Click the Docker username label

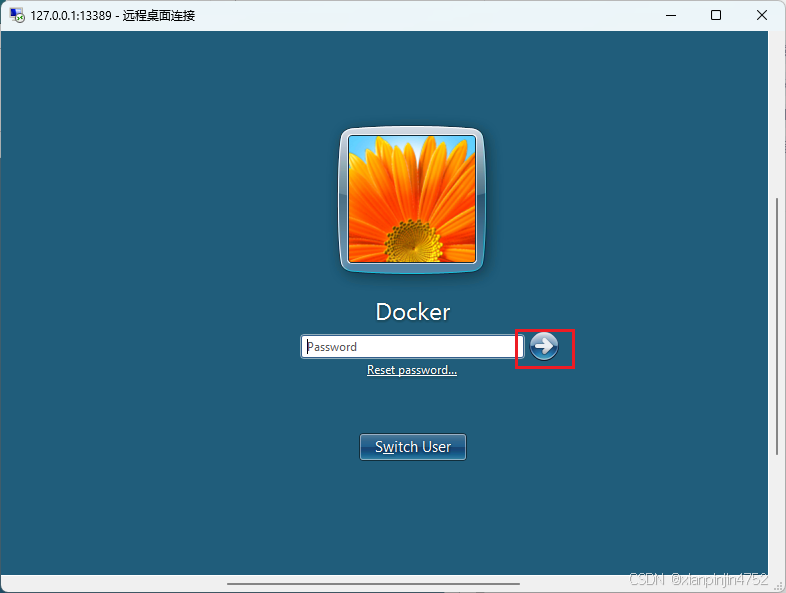[x=413, y=312]
